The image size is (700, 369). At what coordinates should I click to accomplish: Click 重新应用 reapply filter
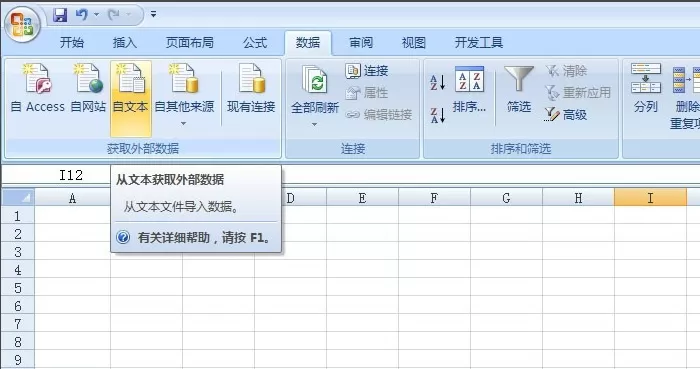point(578,93)
